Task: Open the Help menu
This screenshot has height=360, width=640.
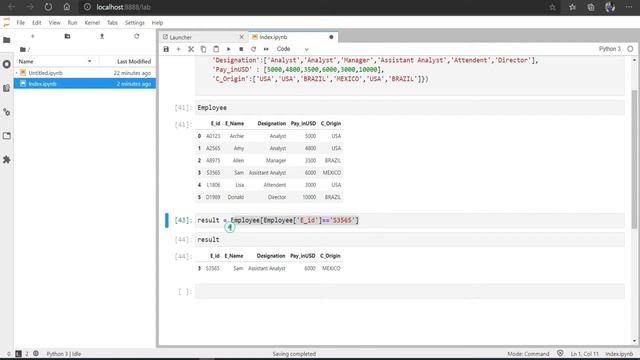Action: [x=157, y=23]
